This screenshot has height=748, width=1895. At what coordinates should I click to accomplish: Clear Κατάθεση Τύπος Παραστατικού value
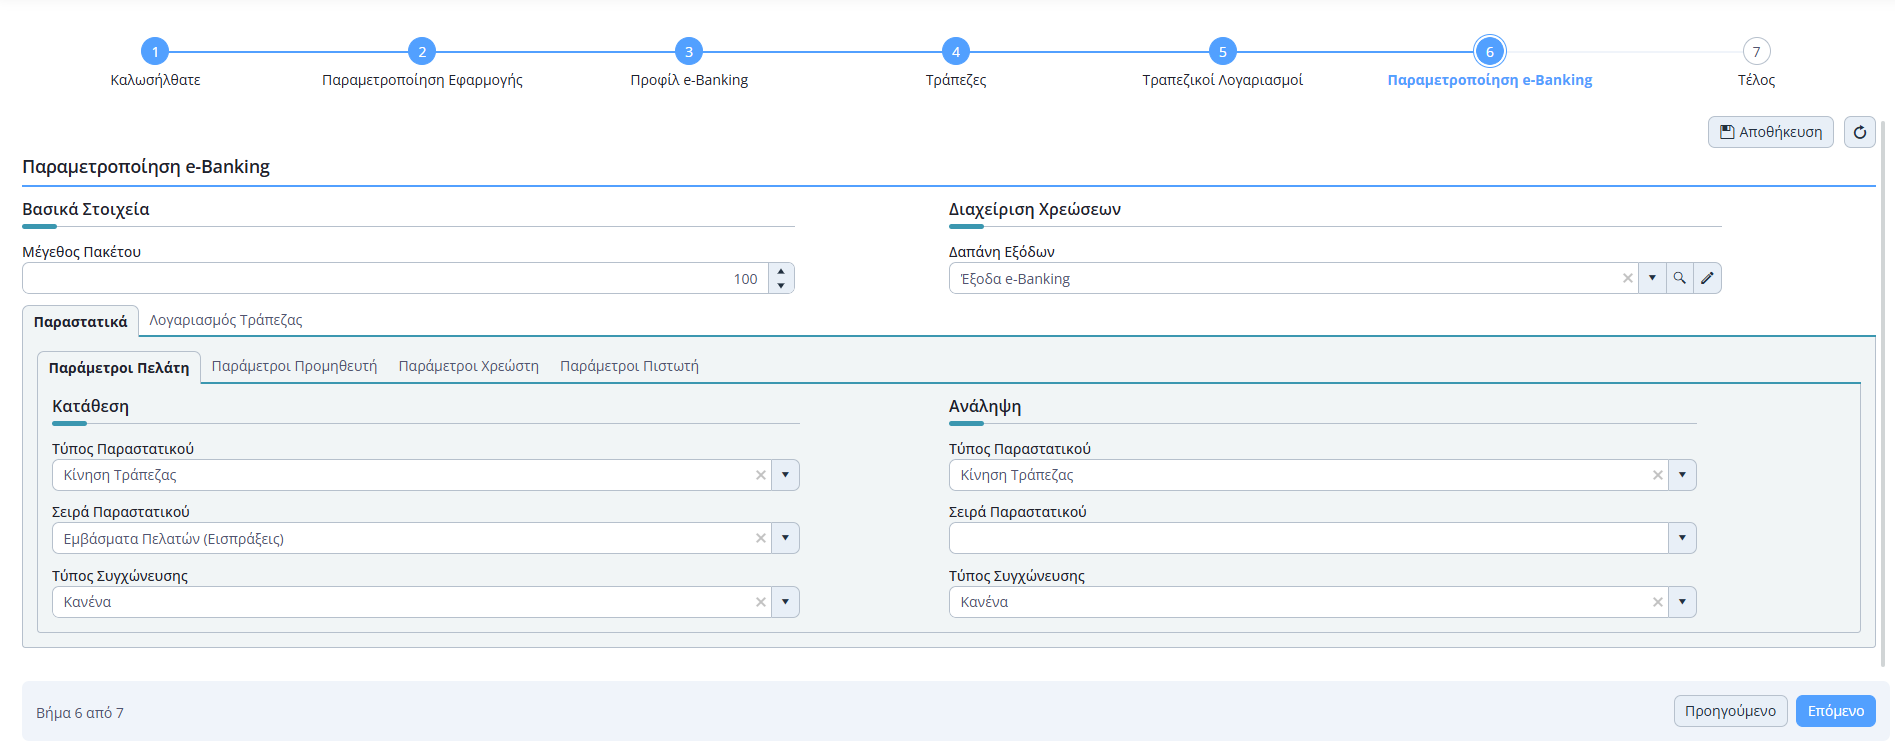(x=760, y=475)
